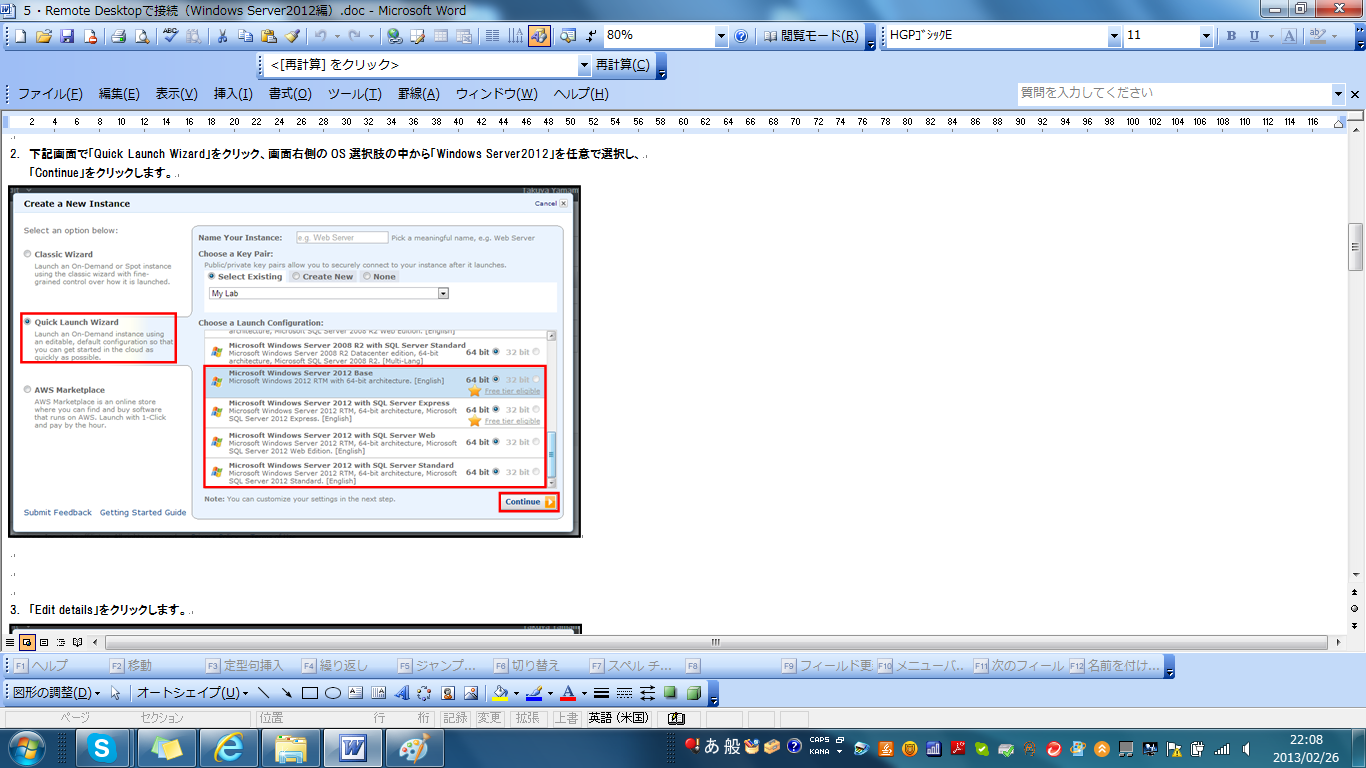The height and width of the screenshot is (768, 1366).
Task: Select the Format Painter brush
Action: point(292,36)
